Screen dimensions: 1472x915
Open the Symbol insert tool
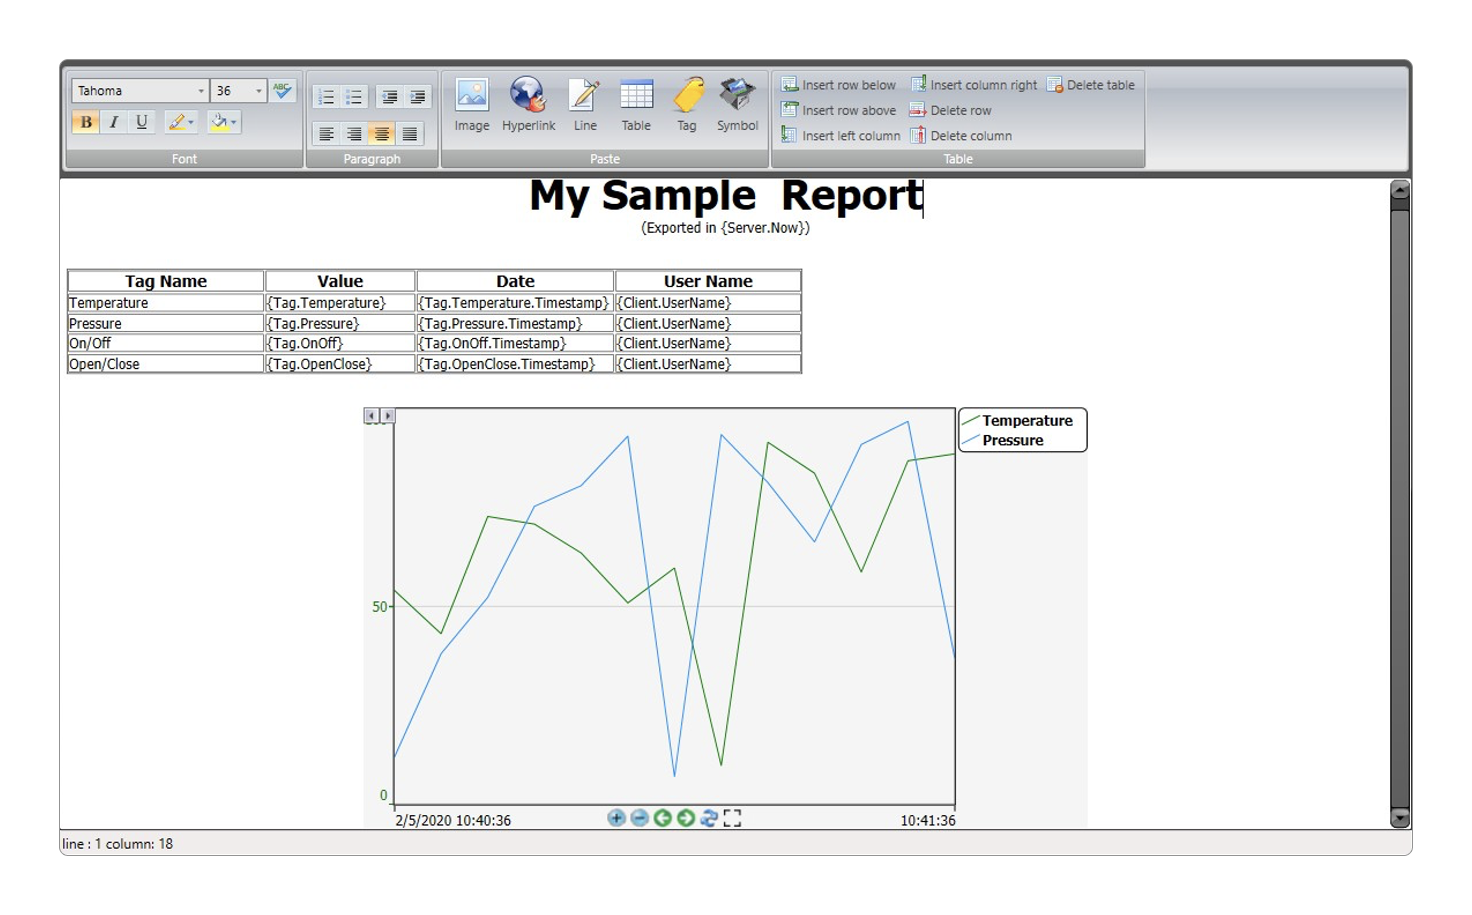pos(737,105)
